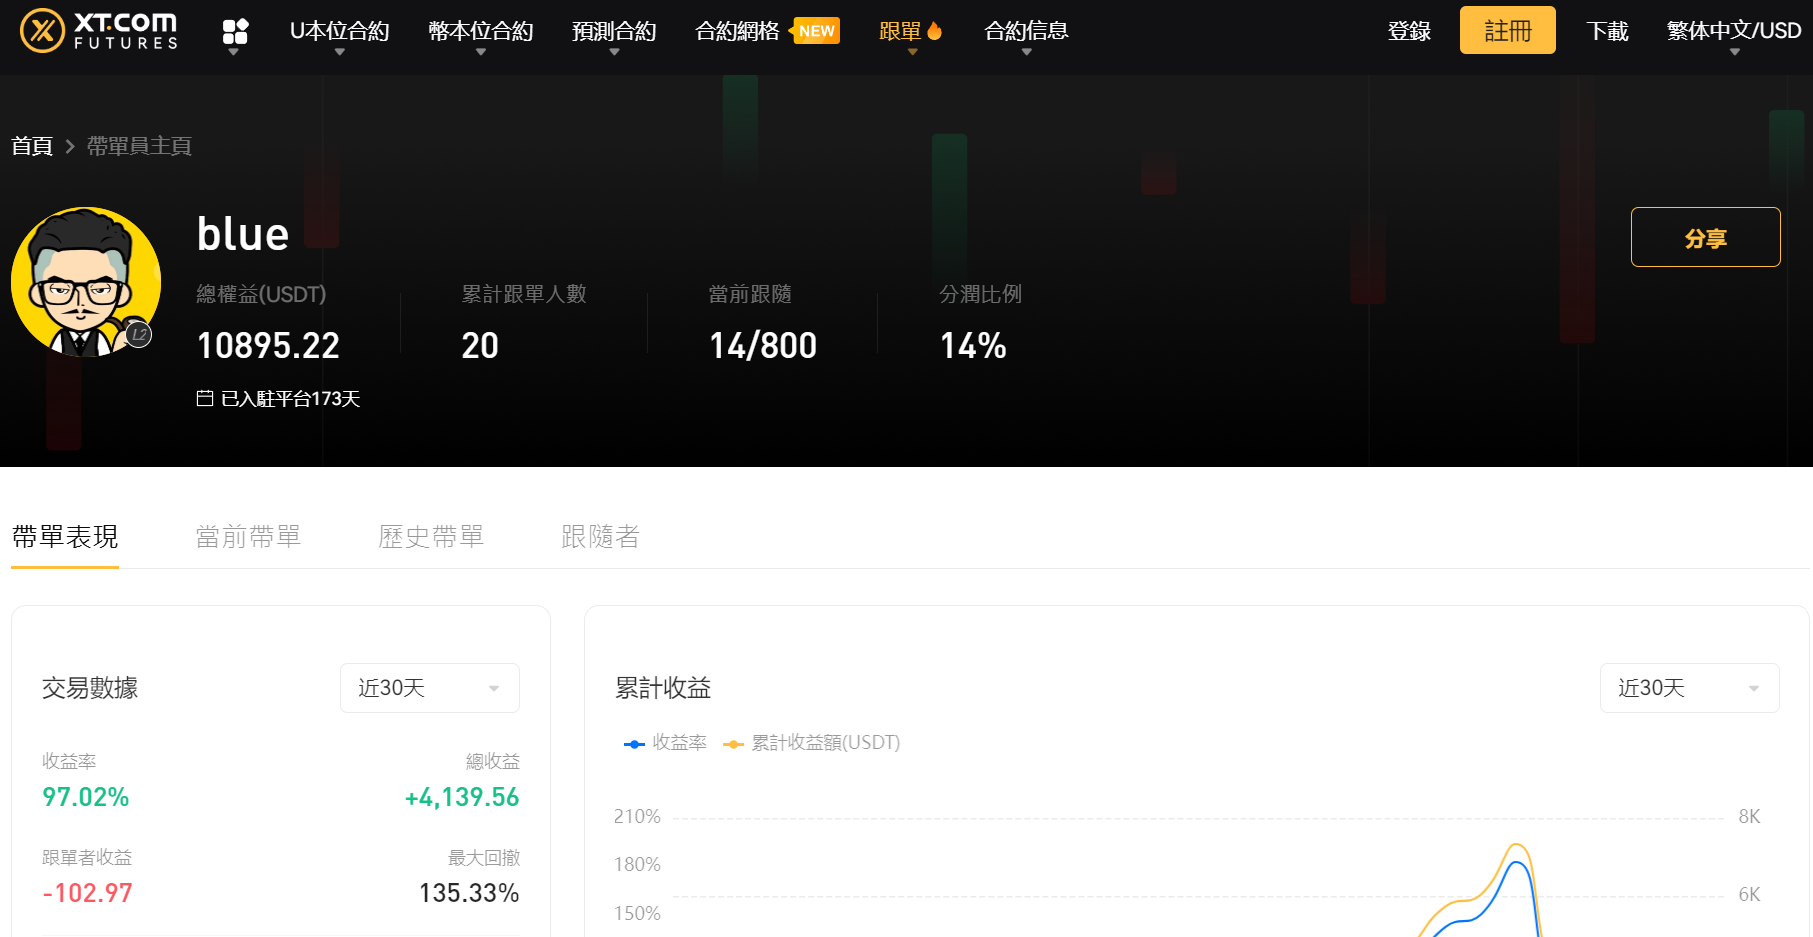This screenshot has height=937, width=1813.
Task: Click the peak of the cumulative earnings curve
Action: pyautogui.click(x=1517, y=846)
